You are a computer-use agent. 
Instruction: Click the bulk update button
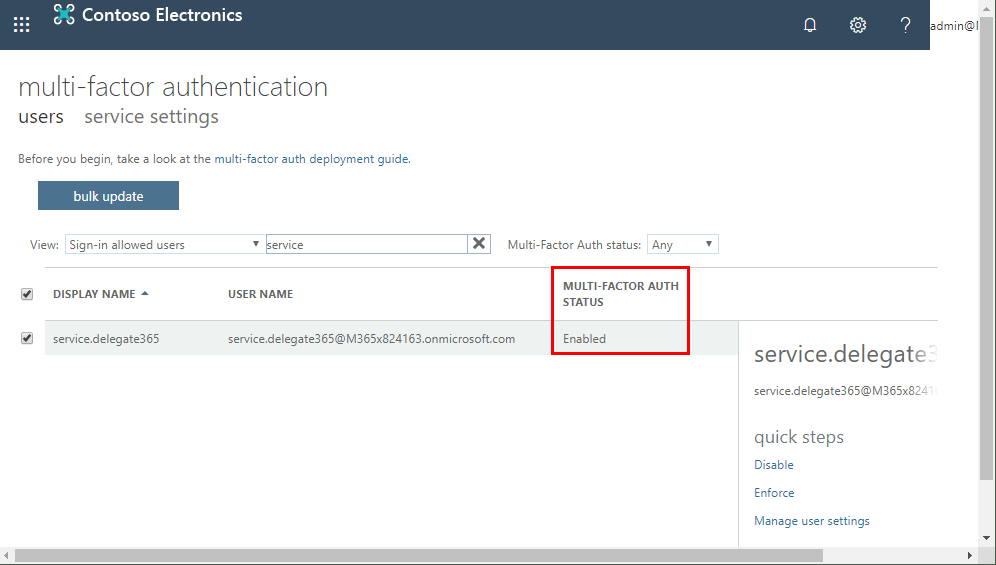coord(108,196)
